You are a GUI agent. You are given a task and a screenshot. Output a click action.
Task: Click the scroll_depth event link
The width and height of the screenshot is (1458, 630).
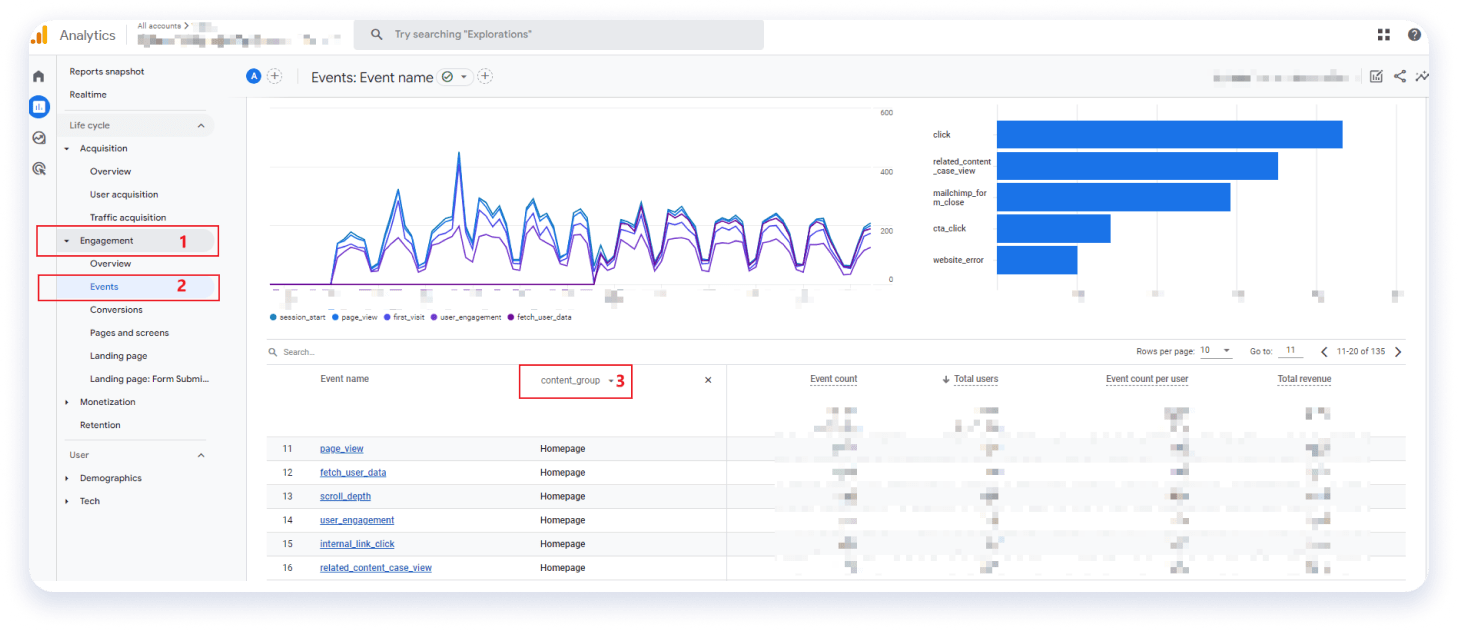pos(345,496)
